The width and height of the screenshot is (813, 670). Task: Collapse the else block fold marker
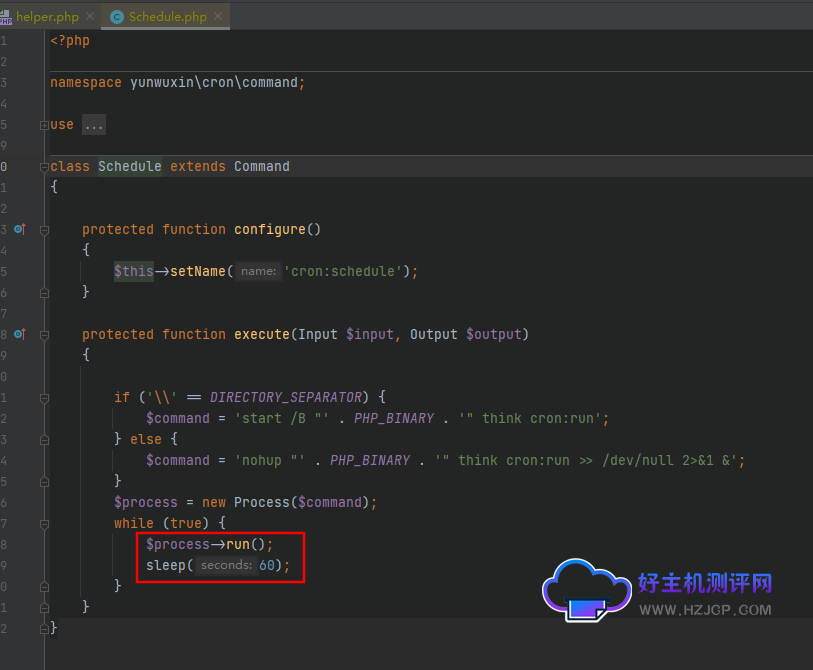(x=43, y=438)
